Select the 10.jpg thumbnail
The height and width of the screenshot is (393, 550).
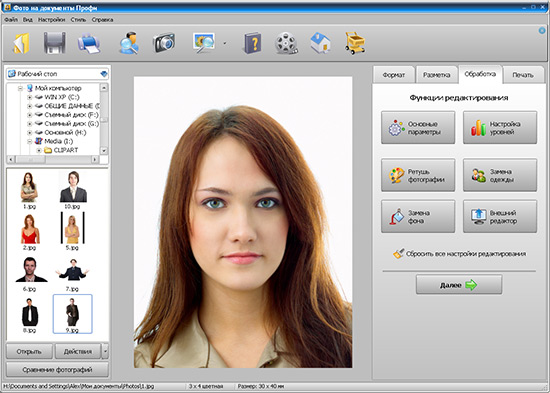point(73,190)
